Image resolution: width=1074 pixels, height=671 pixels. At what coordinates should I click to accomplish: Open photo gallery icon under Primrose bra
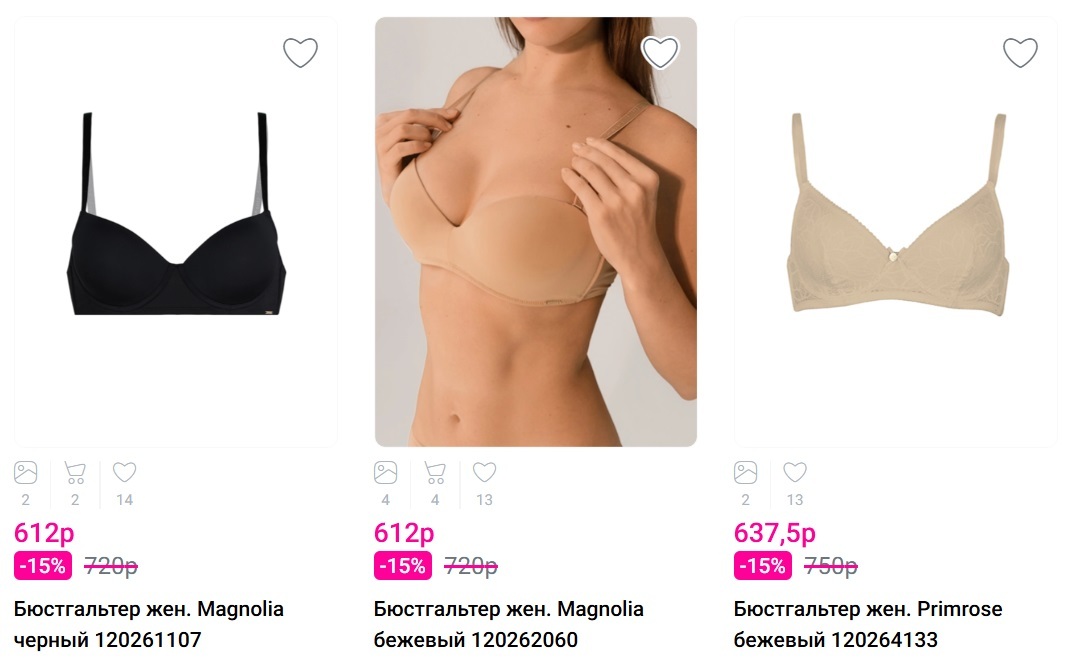point(745,472)
